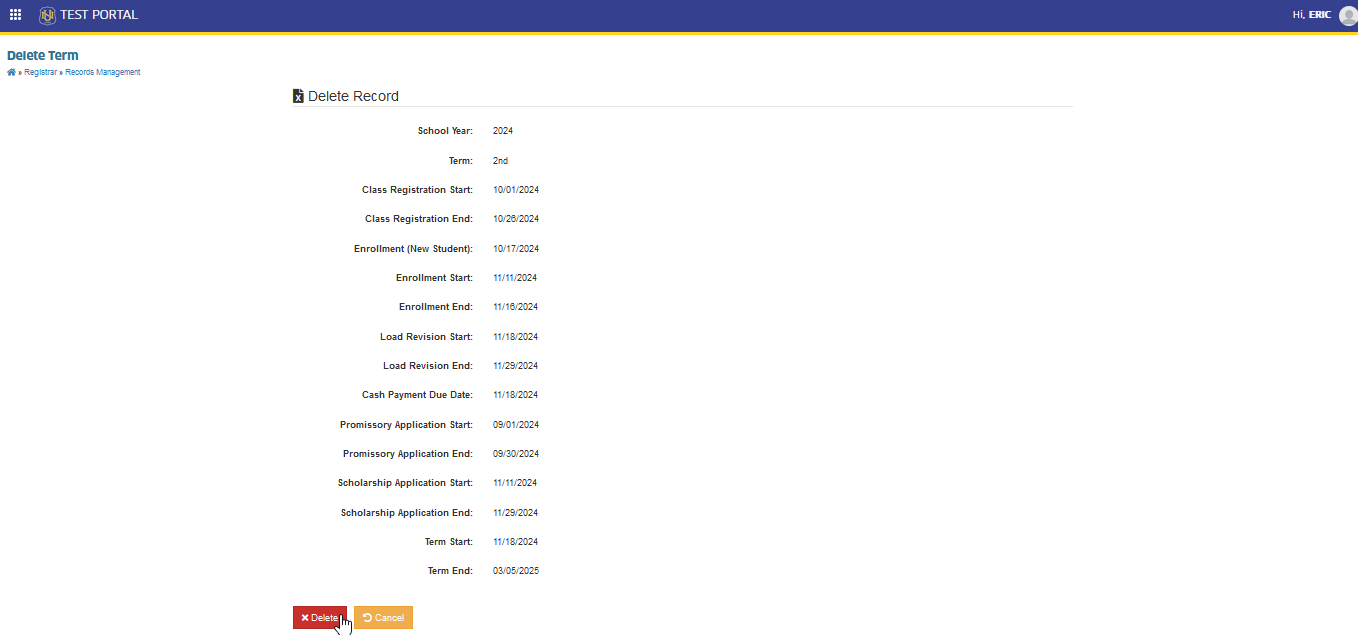This screenshot has height=635, width=1358.
Task: Click the Delete Record section heading text
Action: click(353, 97)
